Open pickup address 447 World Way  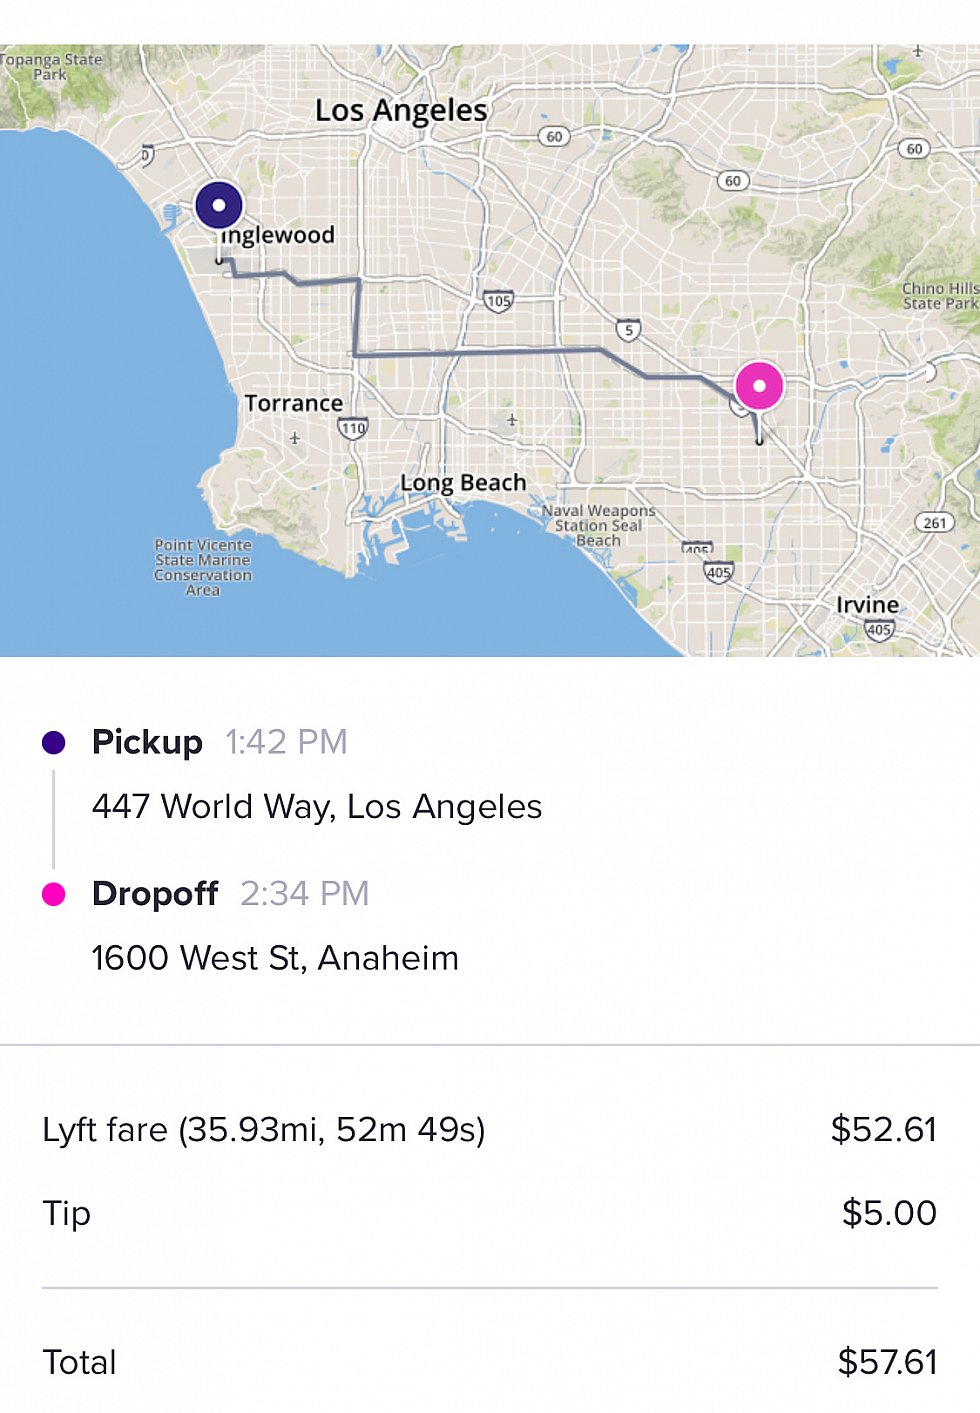click(x=317, y=806)
